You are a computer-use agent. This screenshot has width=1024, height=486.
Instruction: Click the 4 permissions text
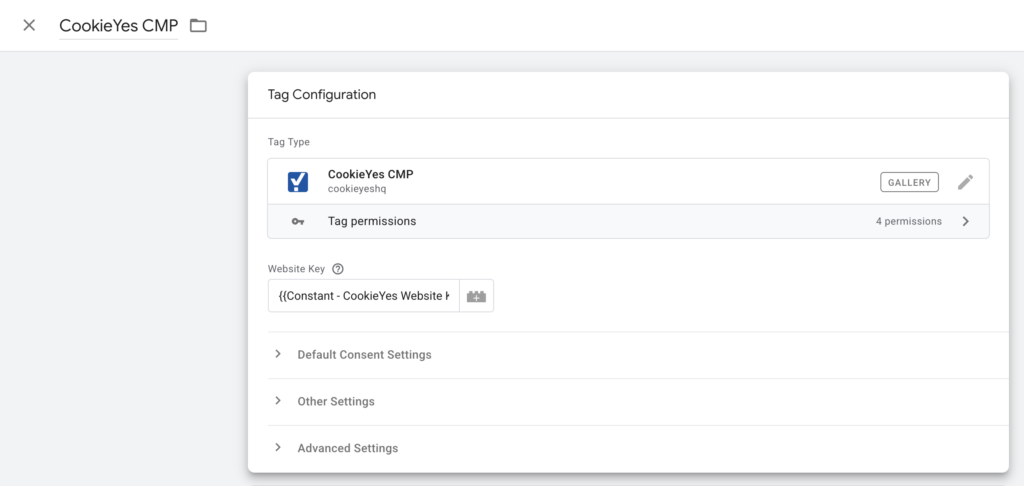[x=908, y=221]
